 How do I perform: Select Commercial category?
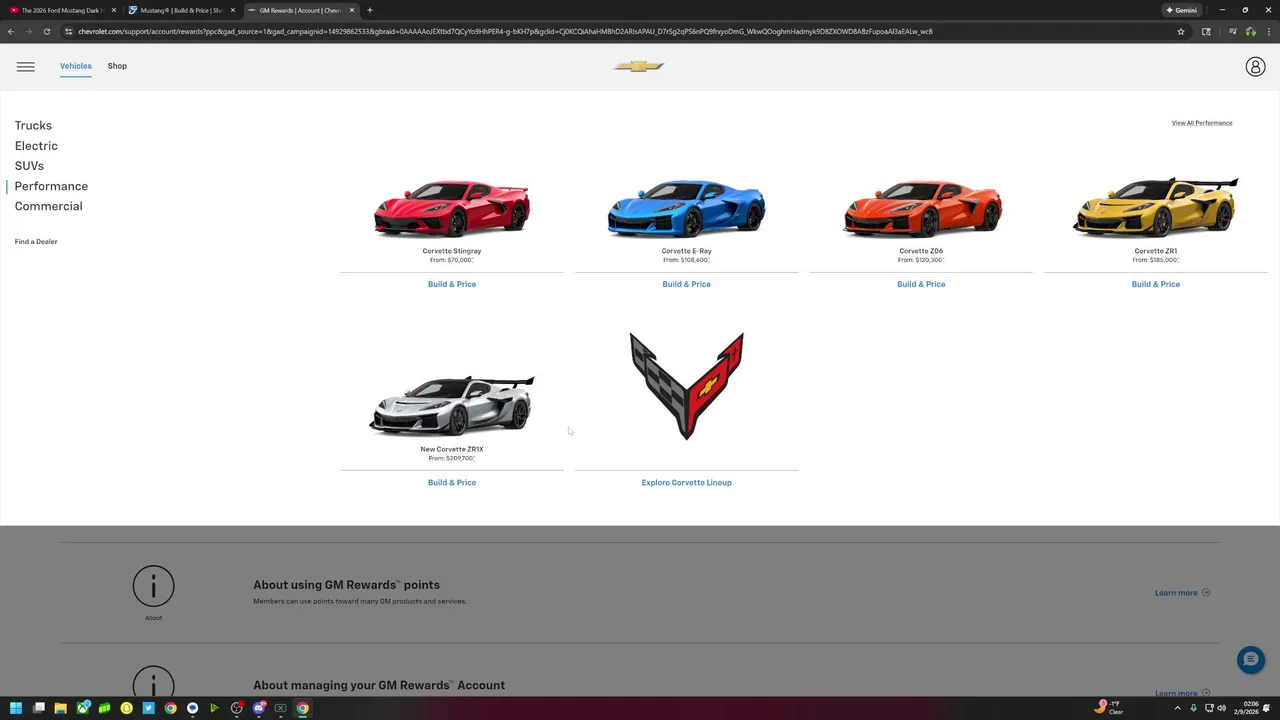[x=48, y=206]
